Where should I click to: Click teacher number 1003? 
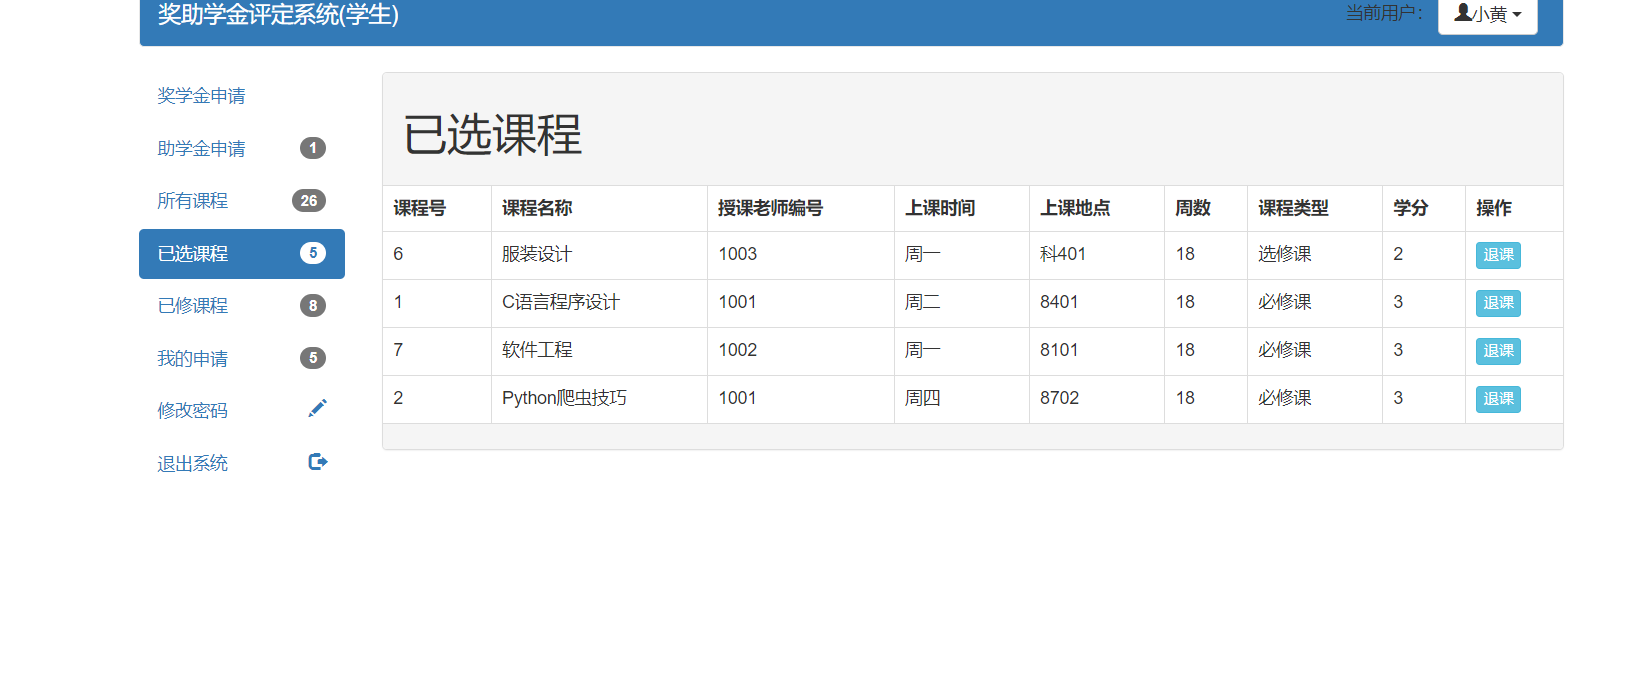(738, 254)
